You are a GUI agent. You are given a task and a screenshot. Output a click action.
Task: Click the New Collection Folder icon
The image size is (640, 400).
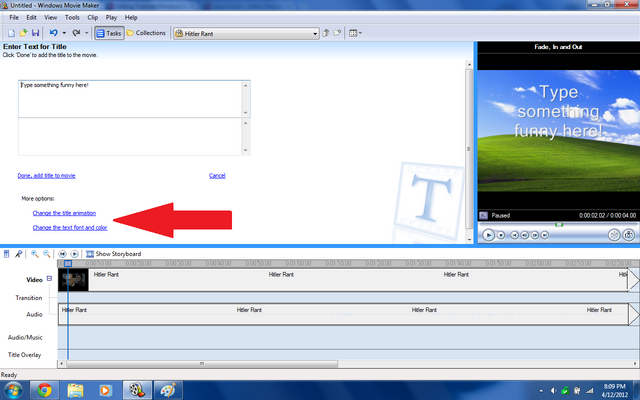coord(337,33)
